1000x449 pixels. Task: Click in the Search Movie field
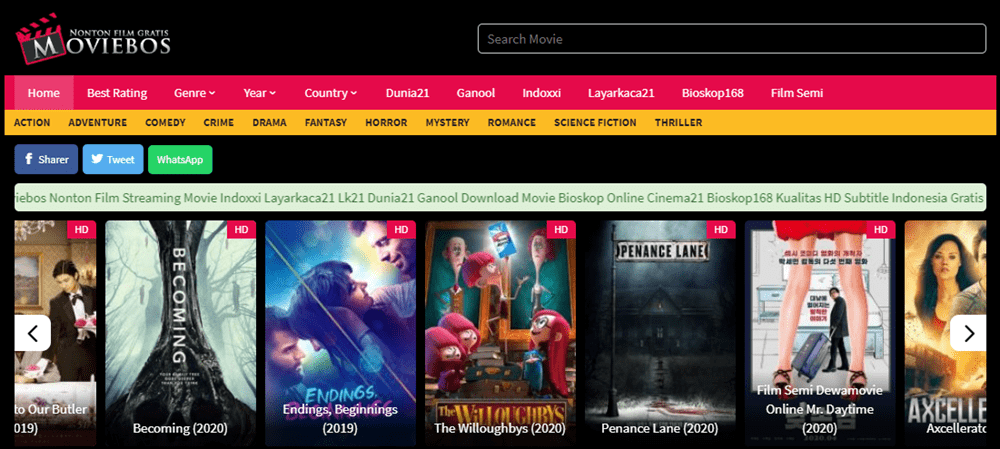[x=732, y=39]
